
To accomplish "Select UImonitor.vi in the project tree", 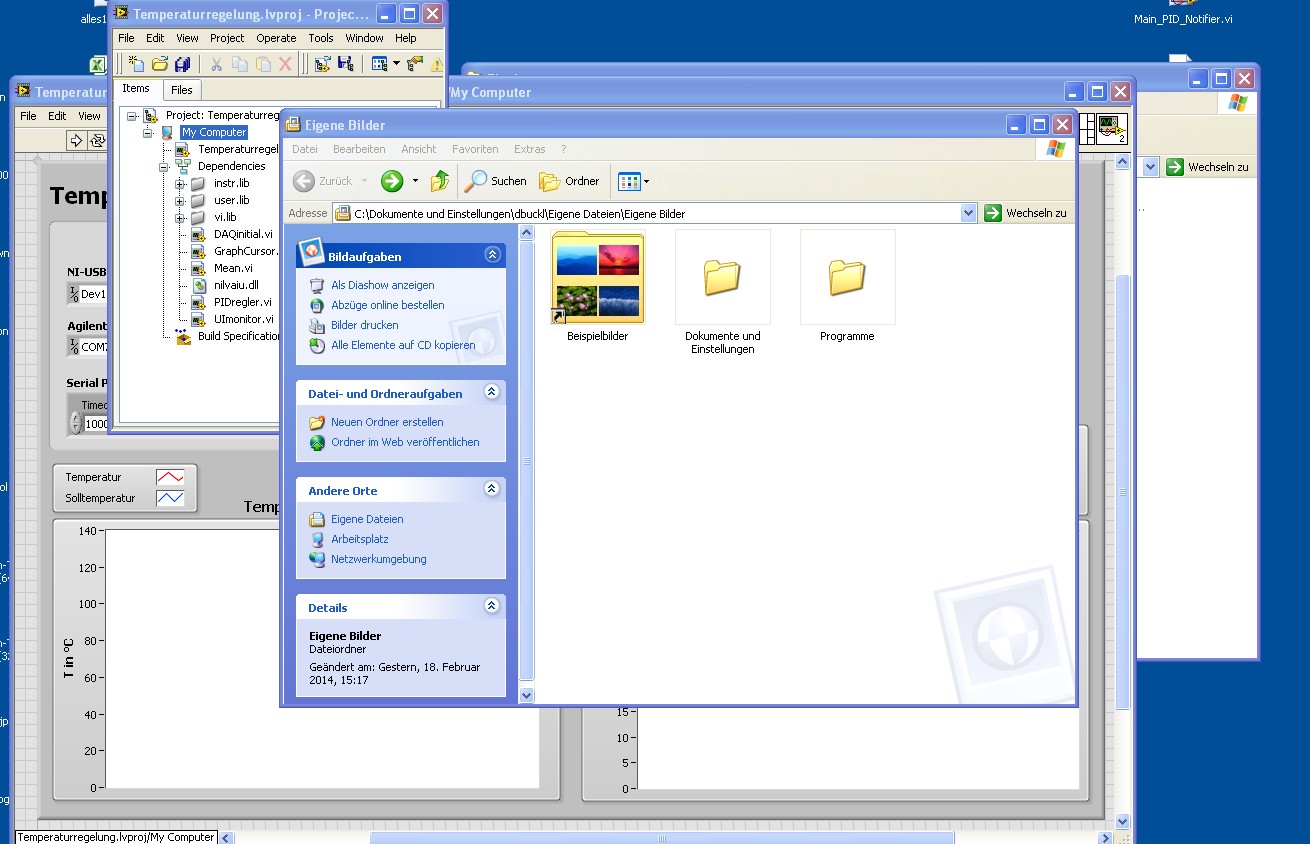I will coord(244,319).
